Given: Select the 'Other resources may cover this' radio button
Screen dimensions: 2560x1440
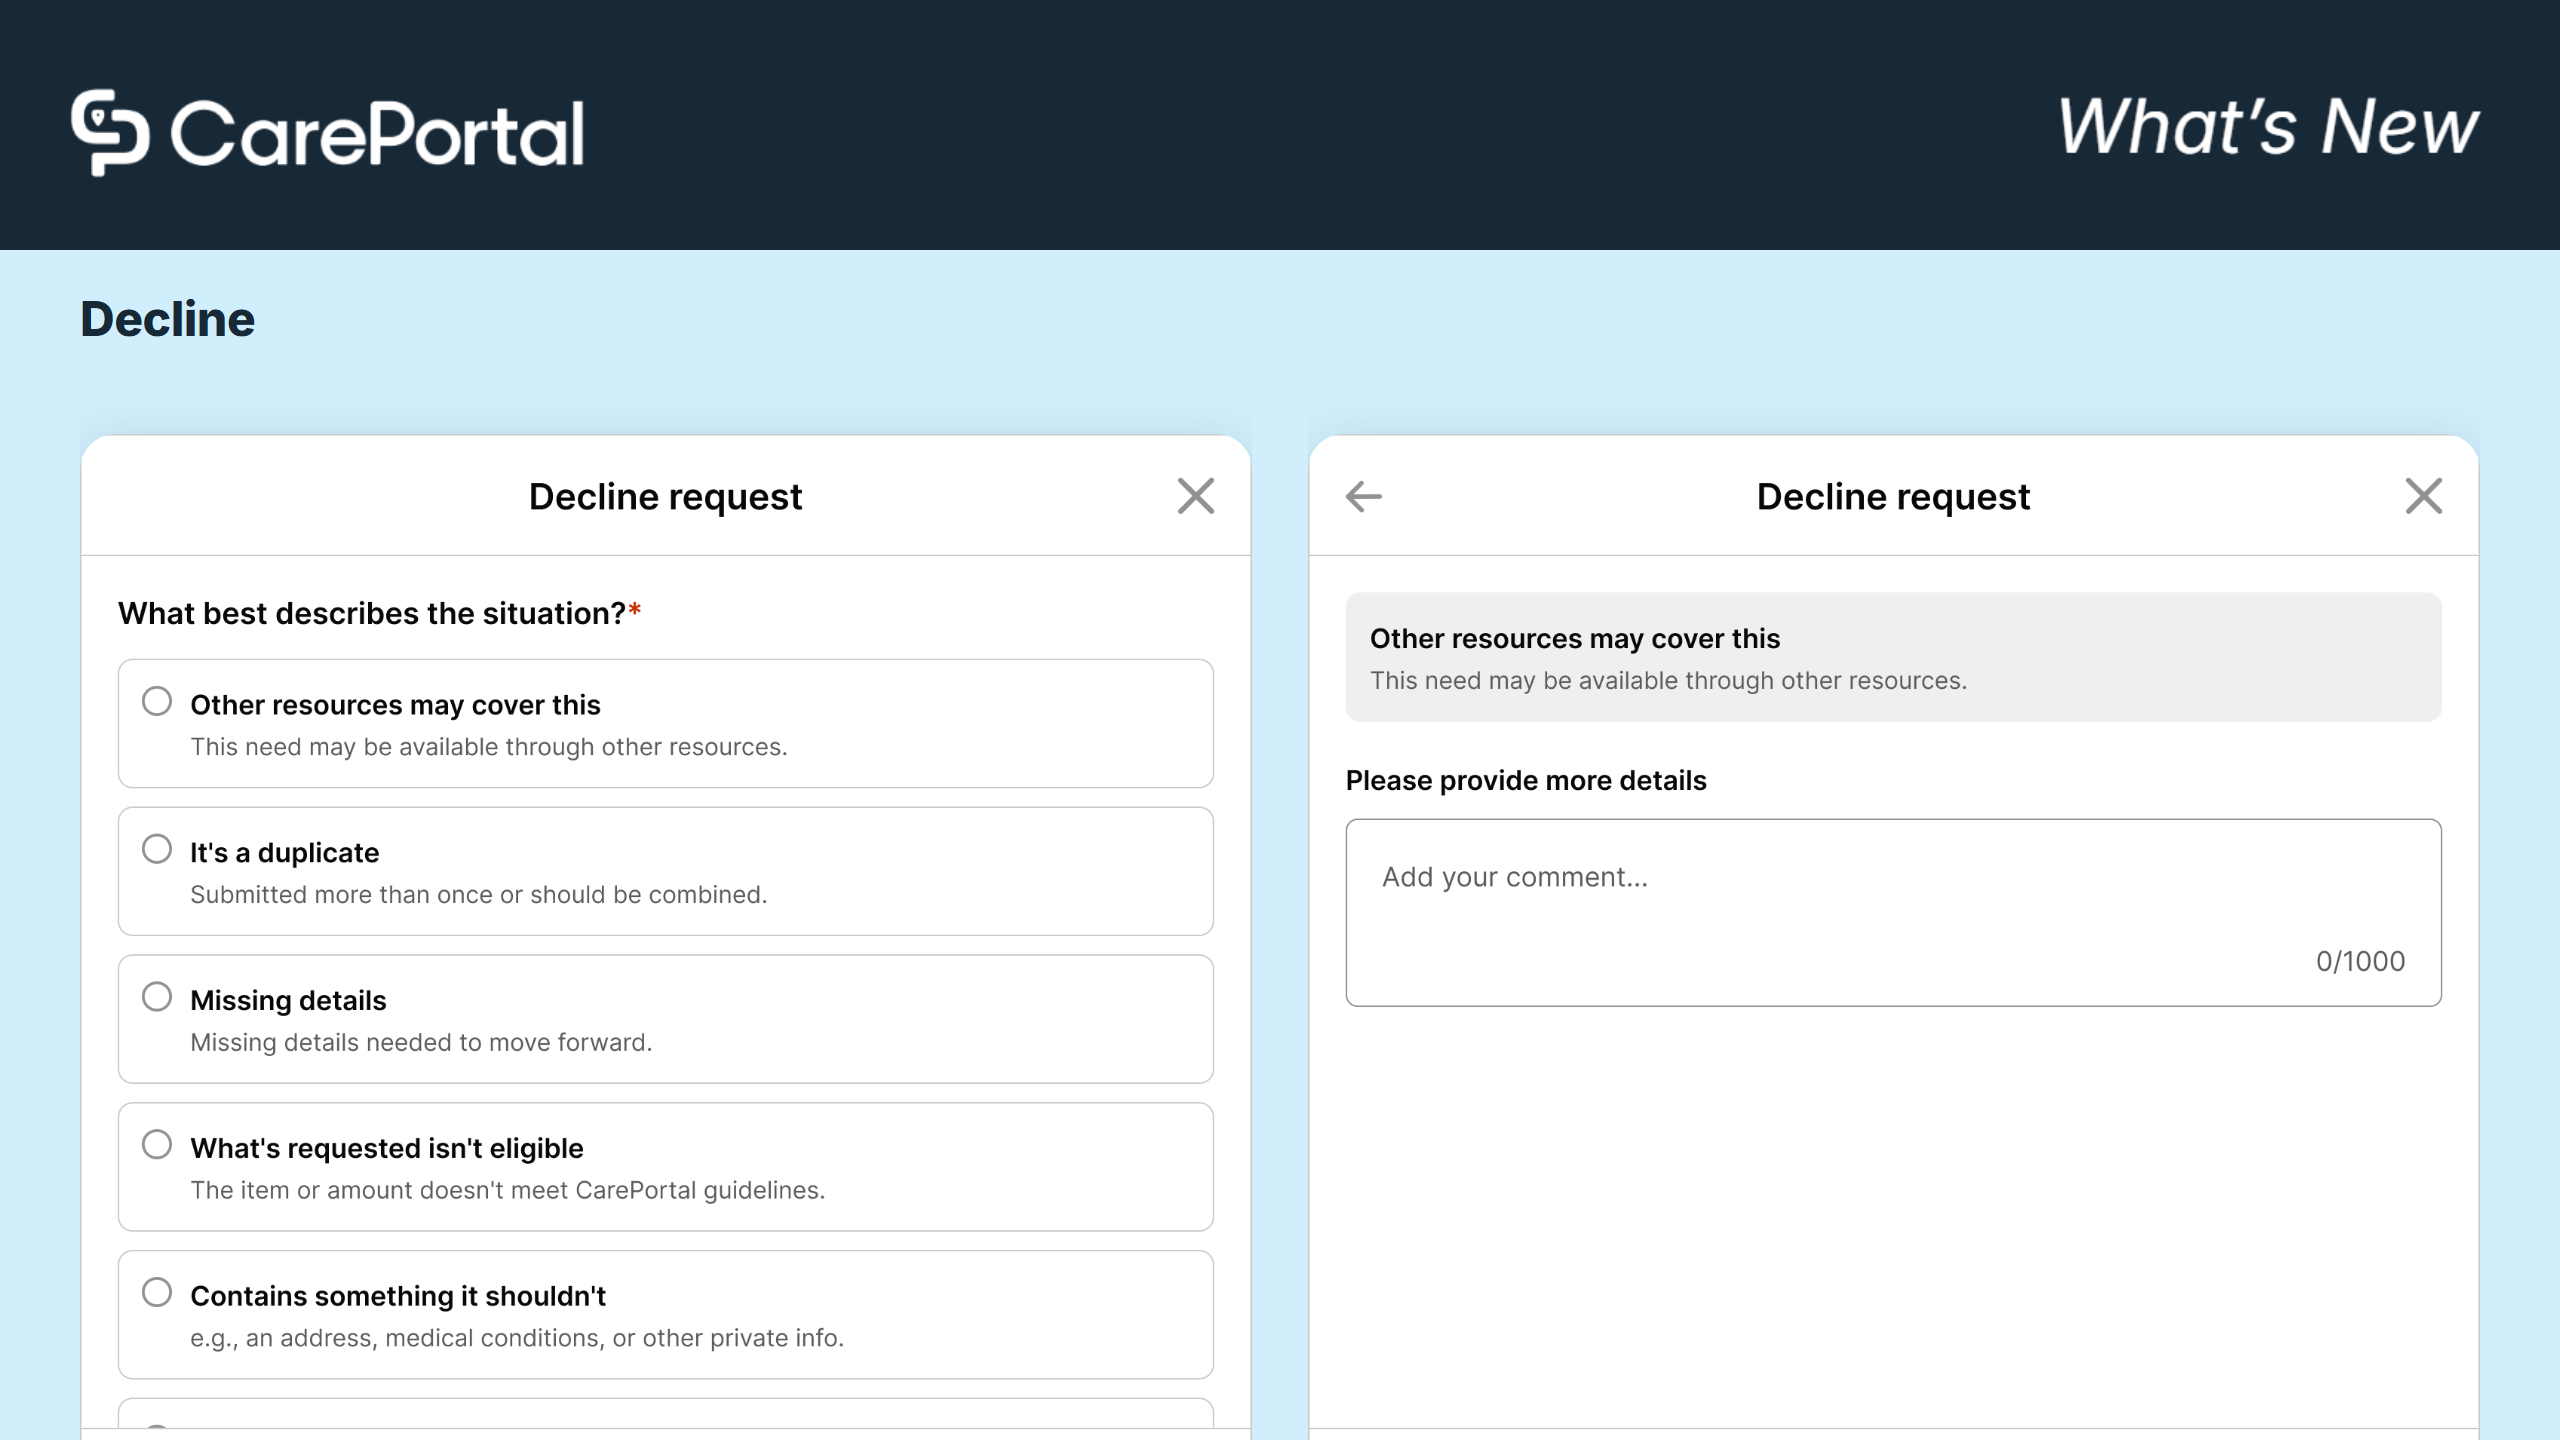Looking at the screenshot, I should pos(157,701).
